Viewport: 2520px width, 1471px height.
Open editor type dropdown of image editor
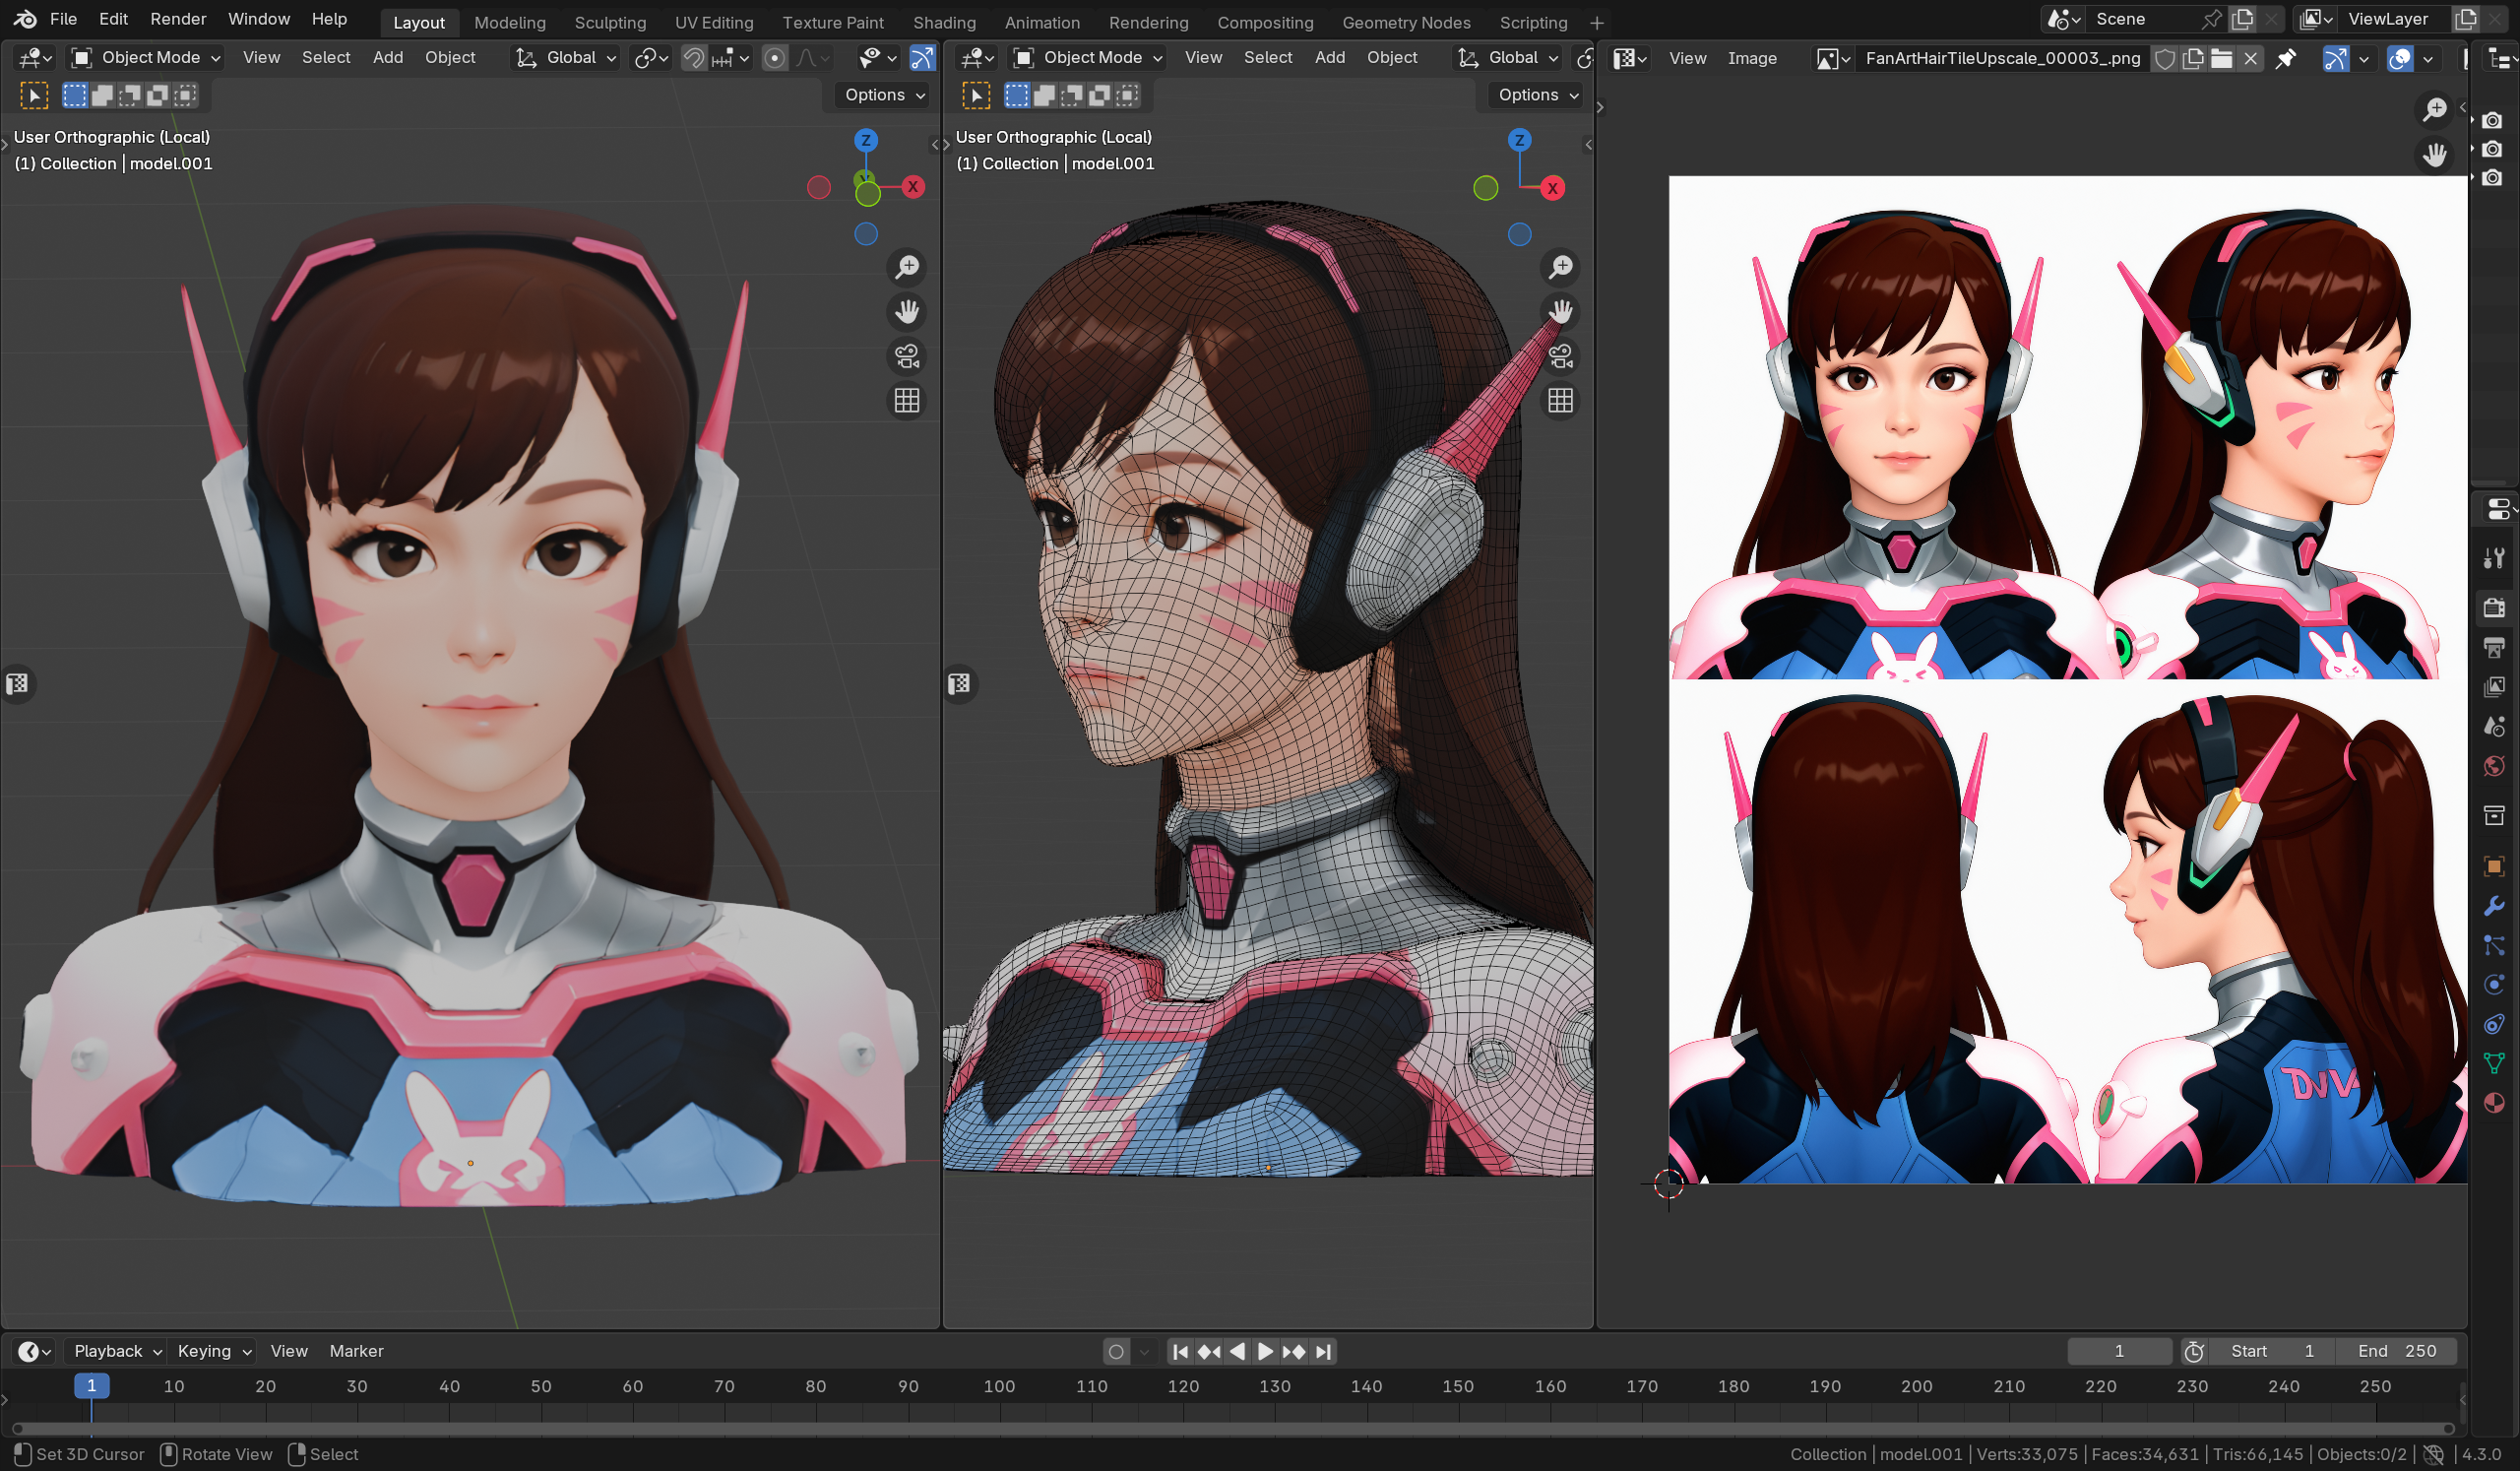[x=1630, y=59]
